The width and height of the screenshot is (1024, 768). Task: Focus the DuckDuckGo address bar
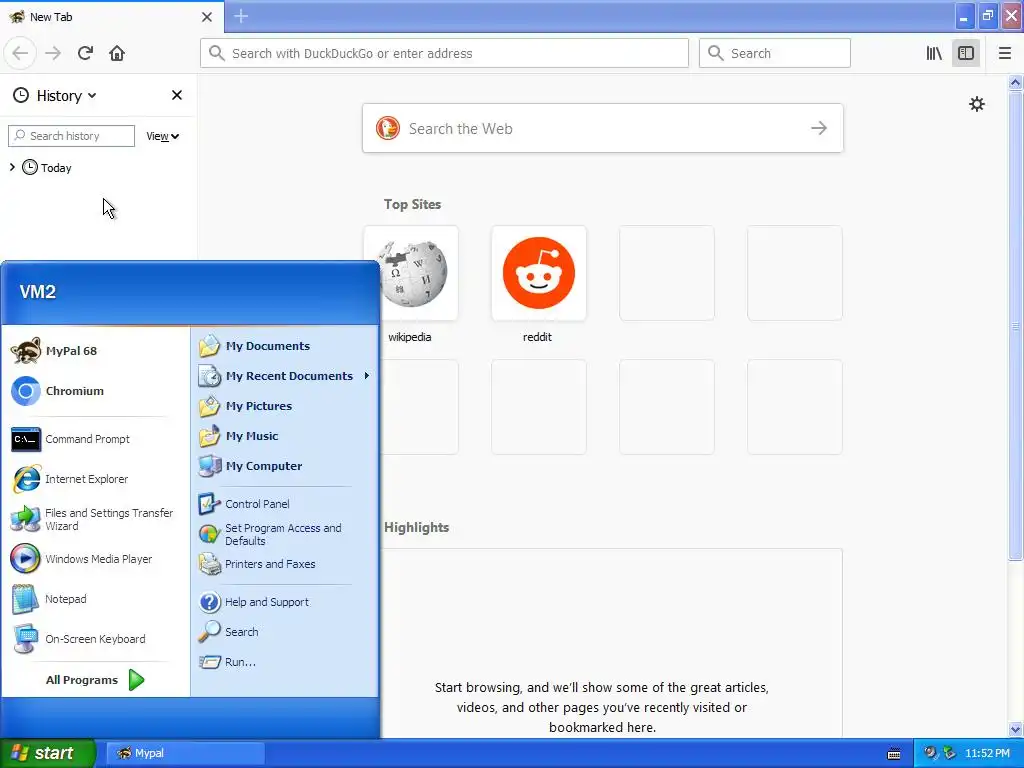coord(444,53)
